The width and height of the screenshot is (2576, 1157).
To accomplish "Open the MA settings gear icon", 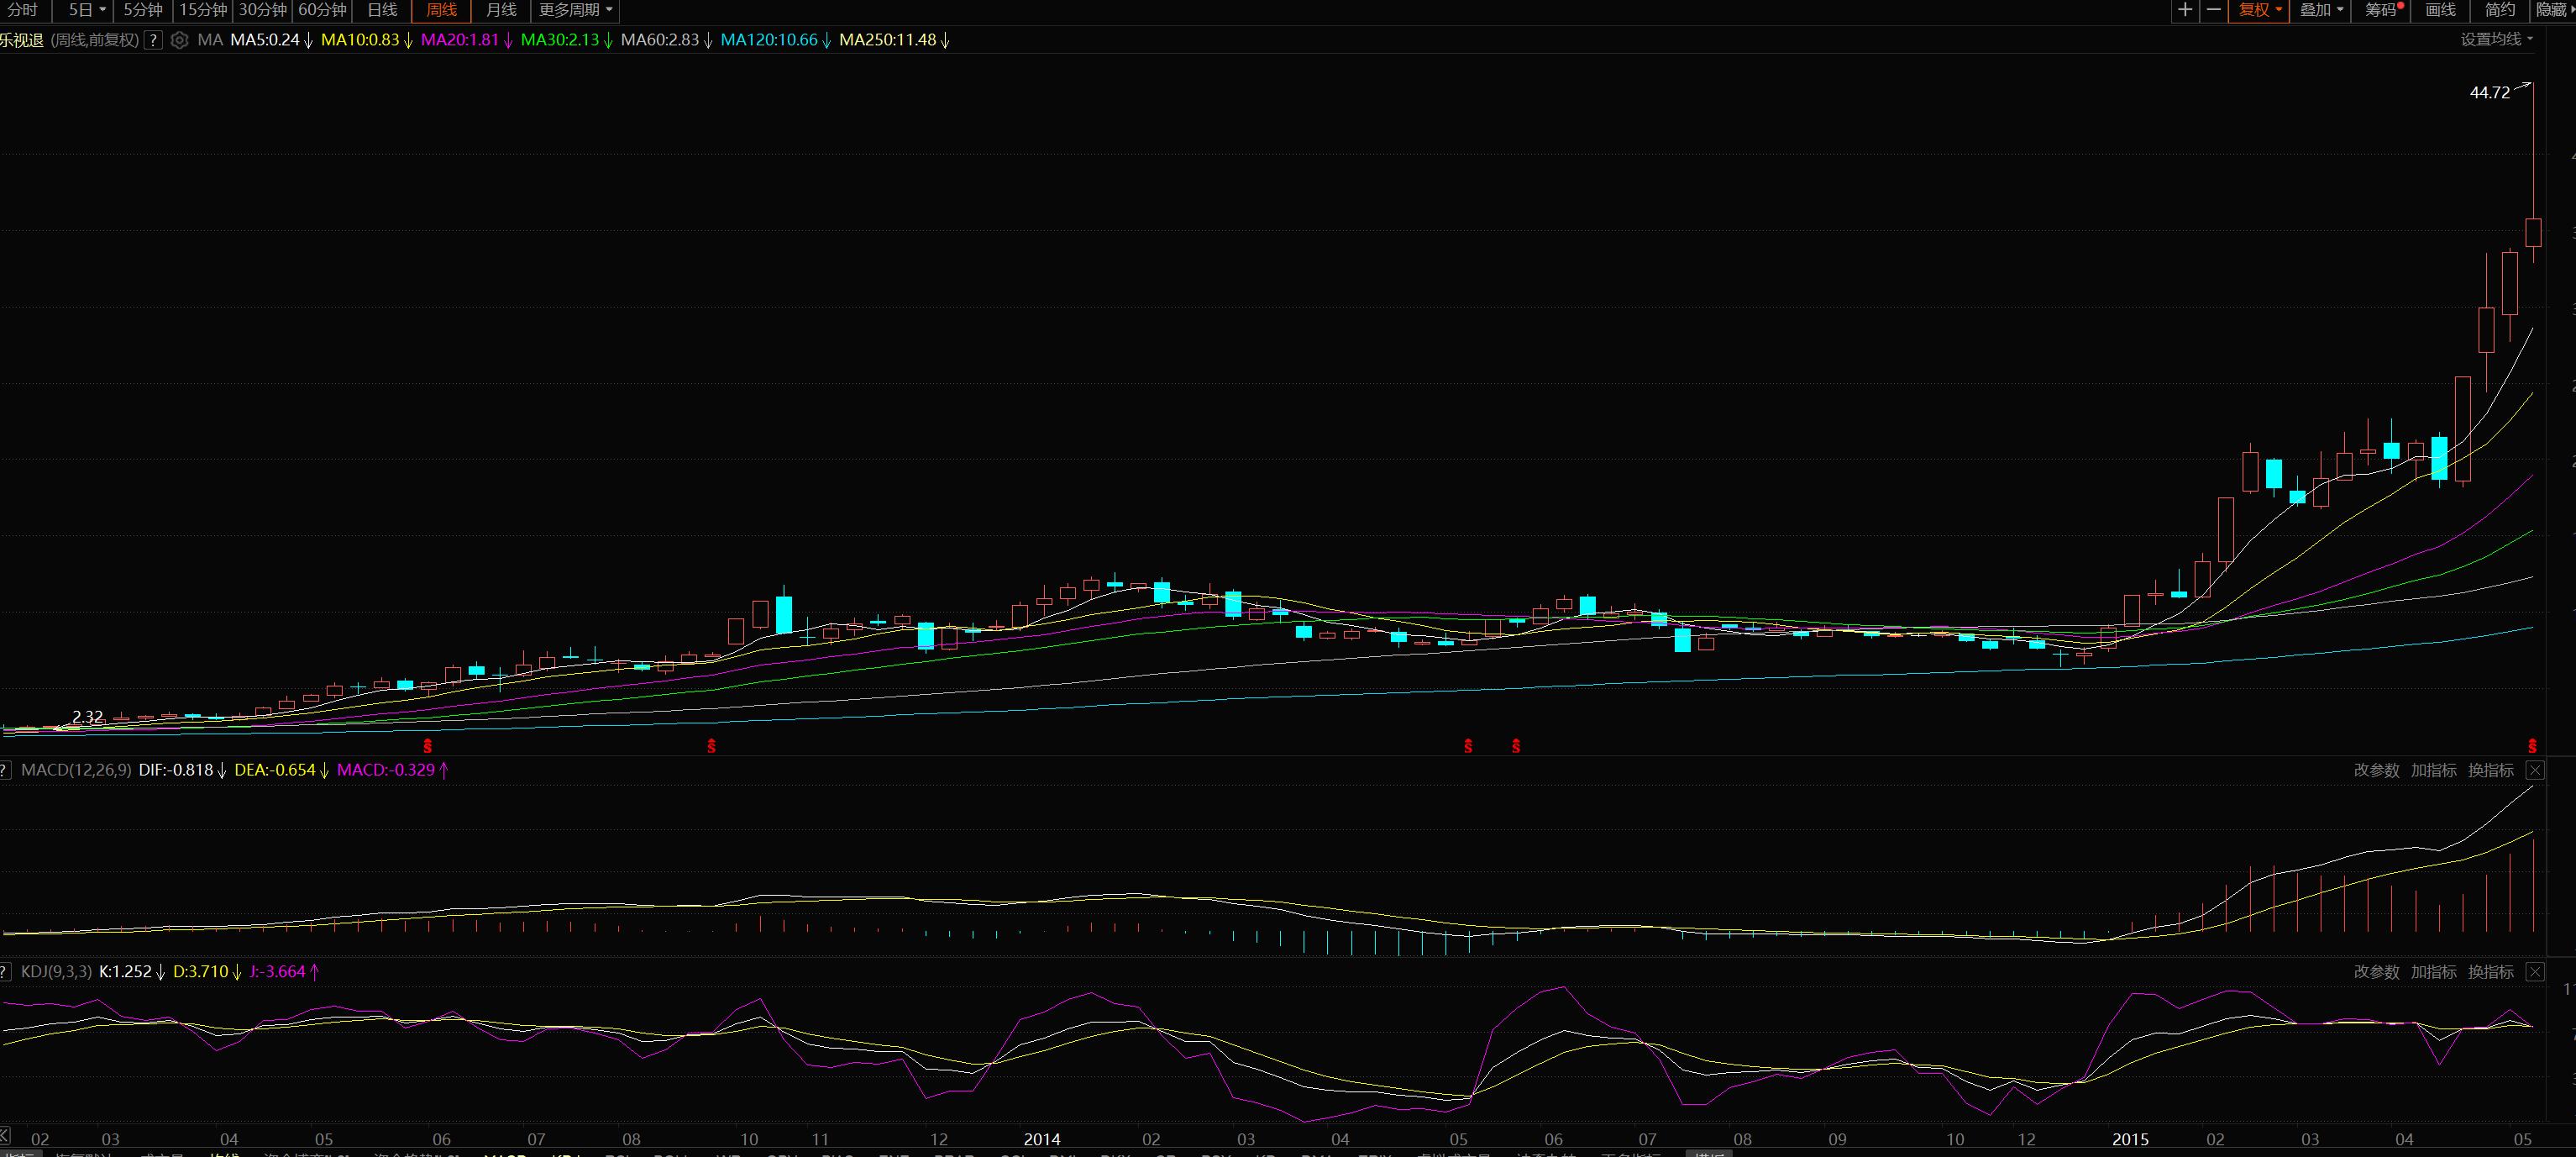I will (x=179, y=40).
